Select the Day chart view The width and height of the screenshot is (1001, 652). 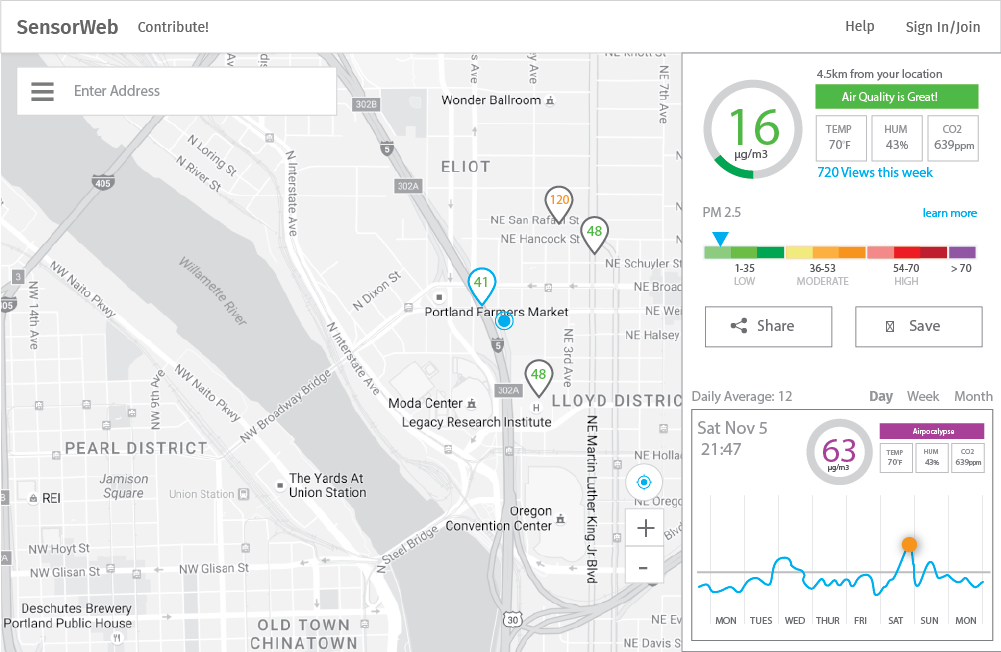880,397
